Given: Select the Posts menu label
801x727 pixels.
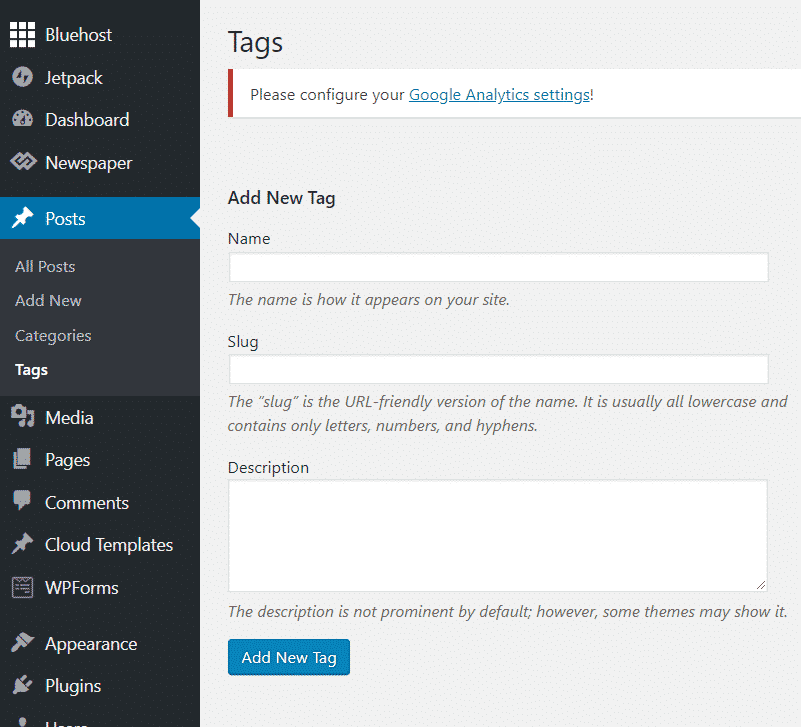Looking at the screenshot, I should coord(65,219).
